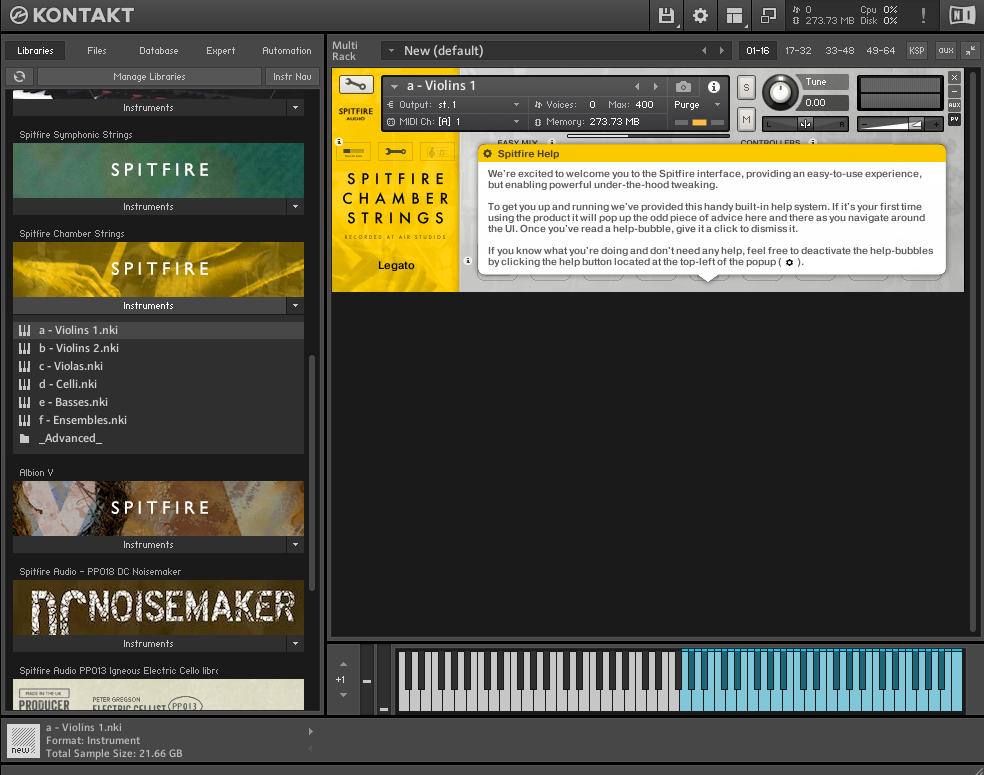Click the instrument info icon

point(714,87)
